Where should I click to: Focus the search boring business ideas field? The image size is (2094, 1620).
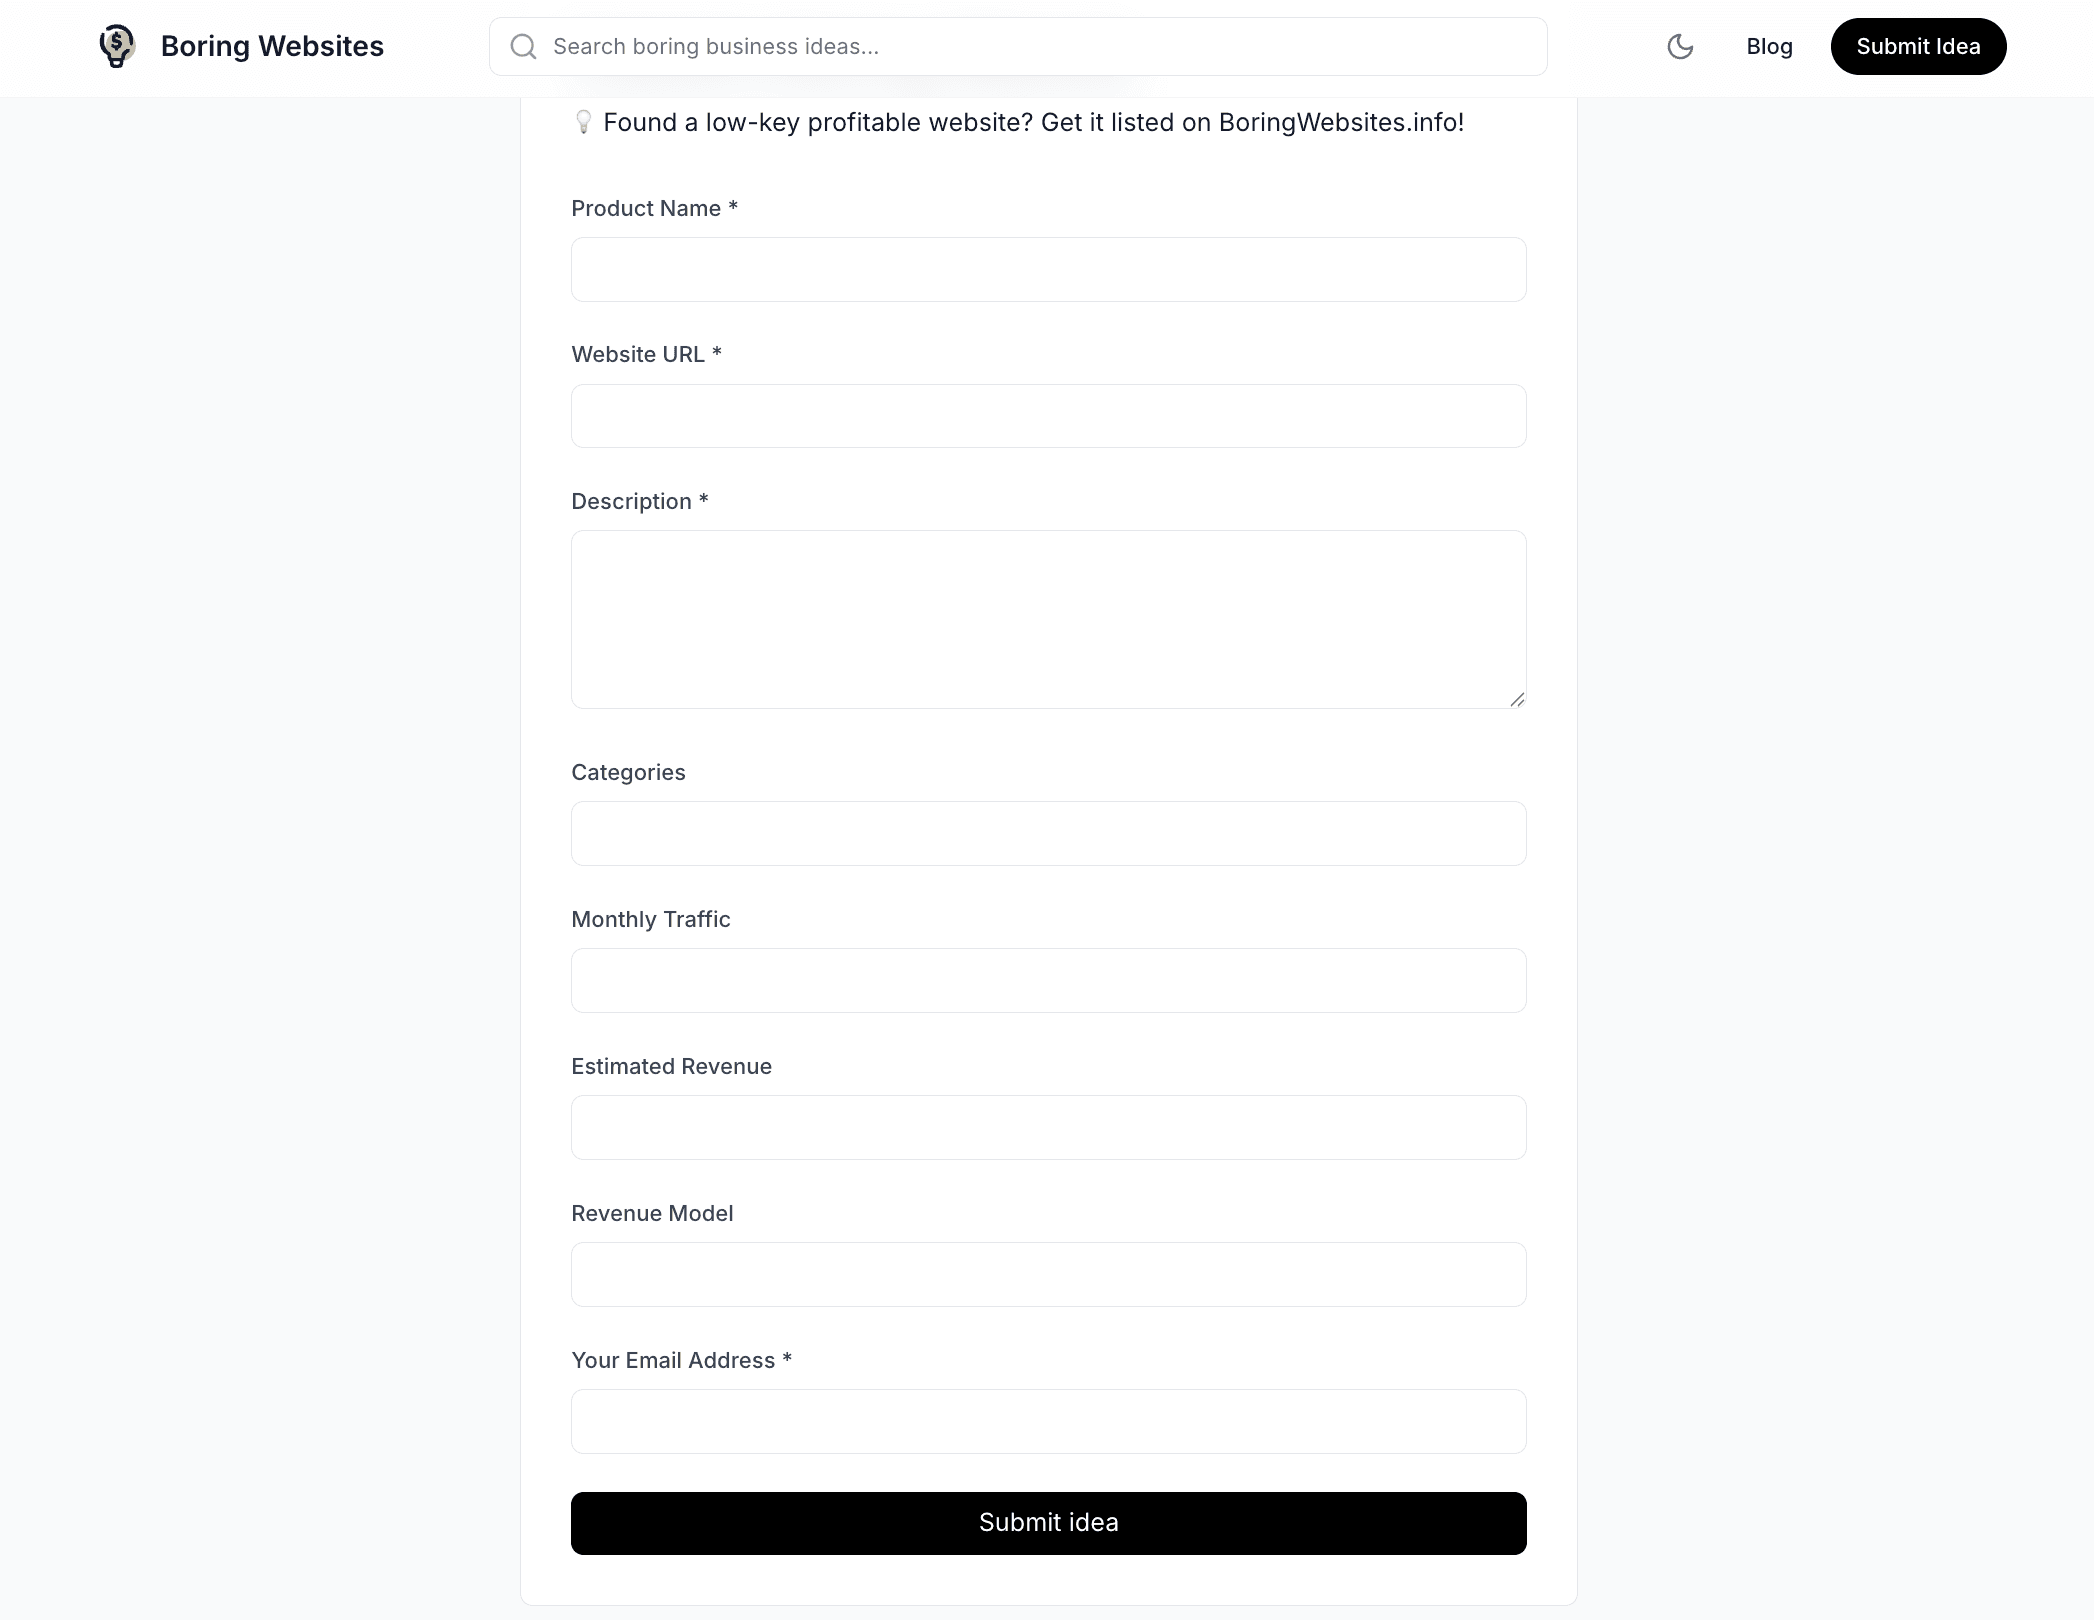1018,46
